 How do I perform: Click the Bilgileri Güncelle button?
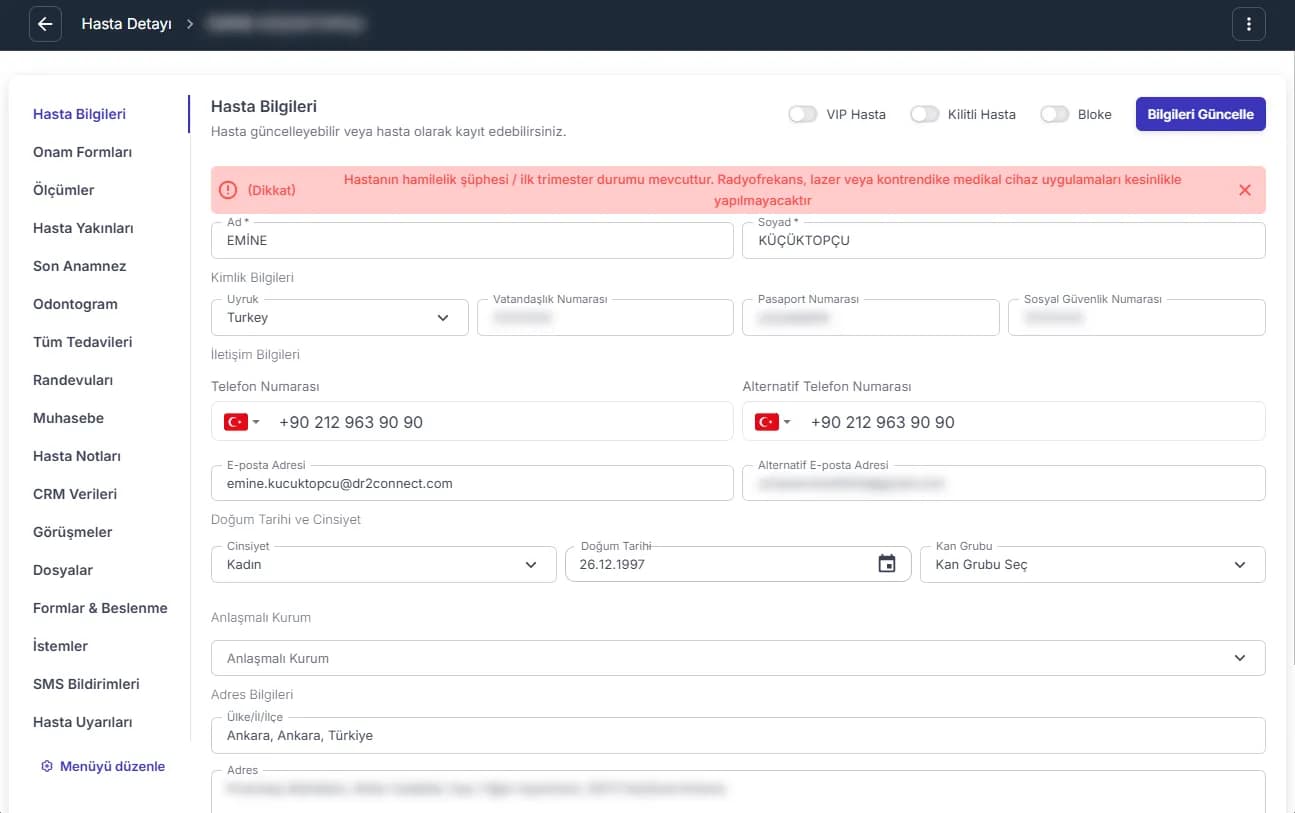1201,114
